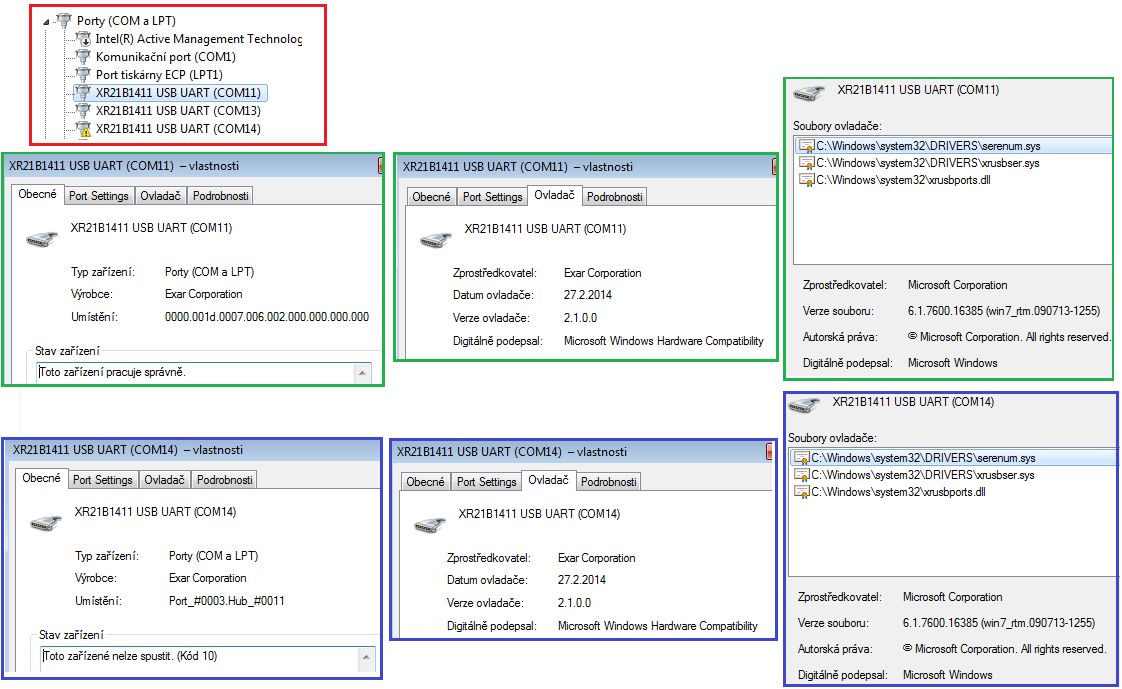Screen dimensions: 1122x689
Task: Select Komunikační port (COM1) entry
Action: [165, 57]
